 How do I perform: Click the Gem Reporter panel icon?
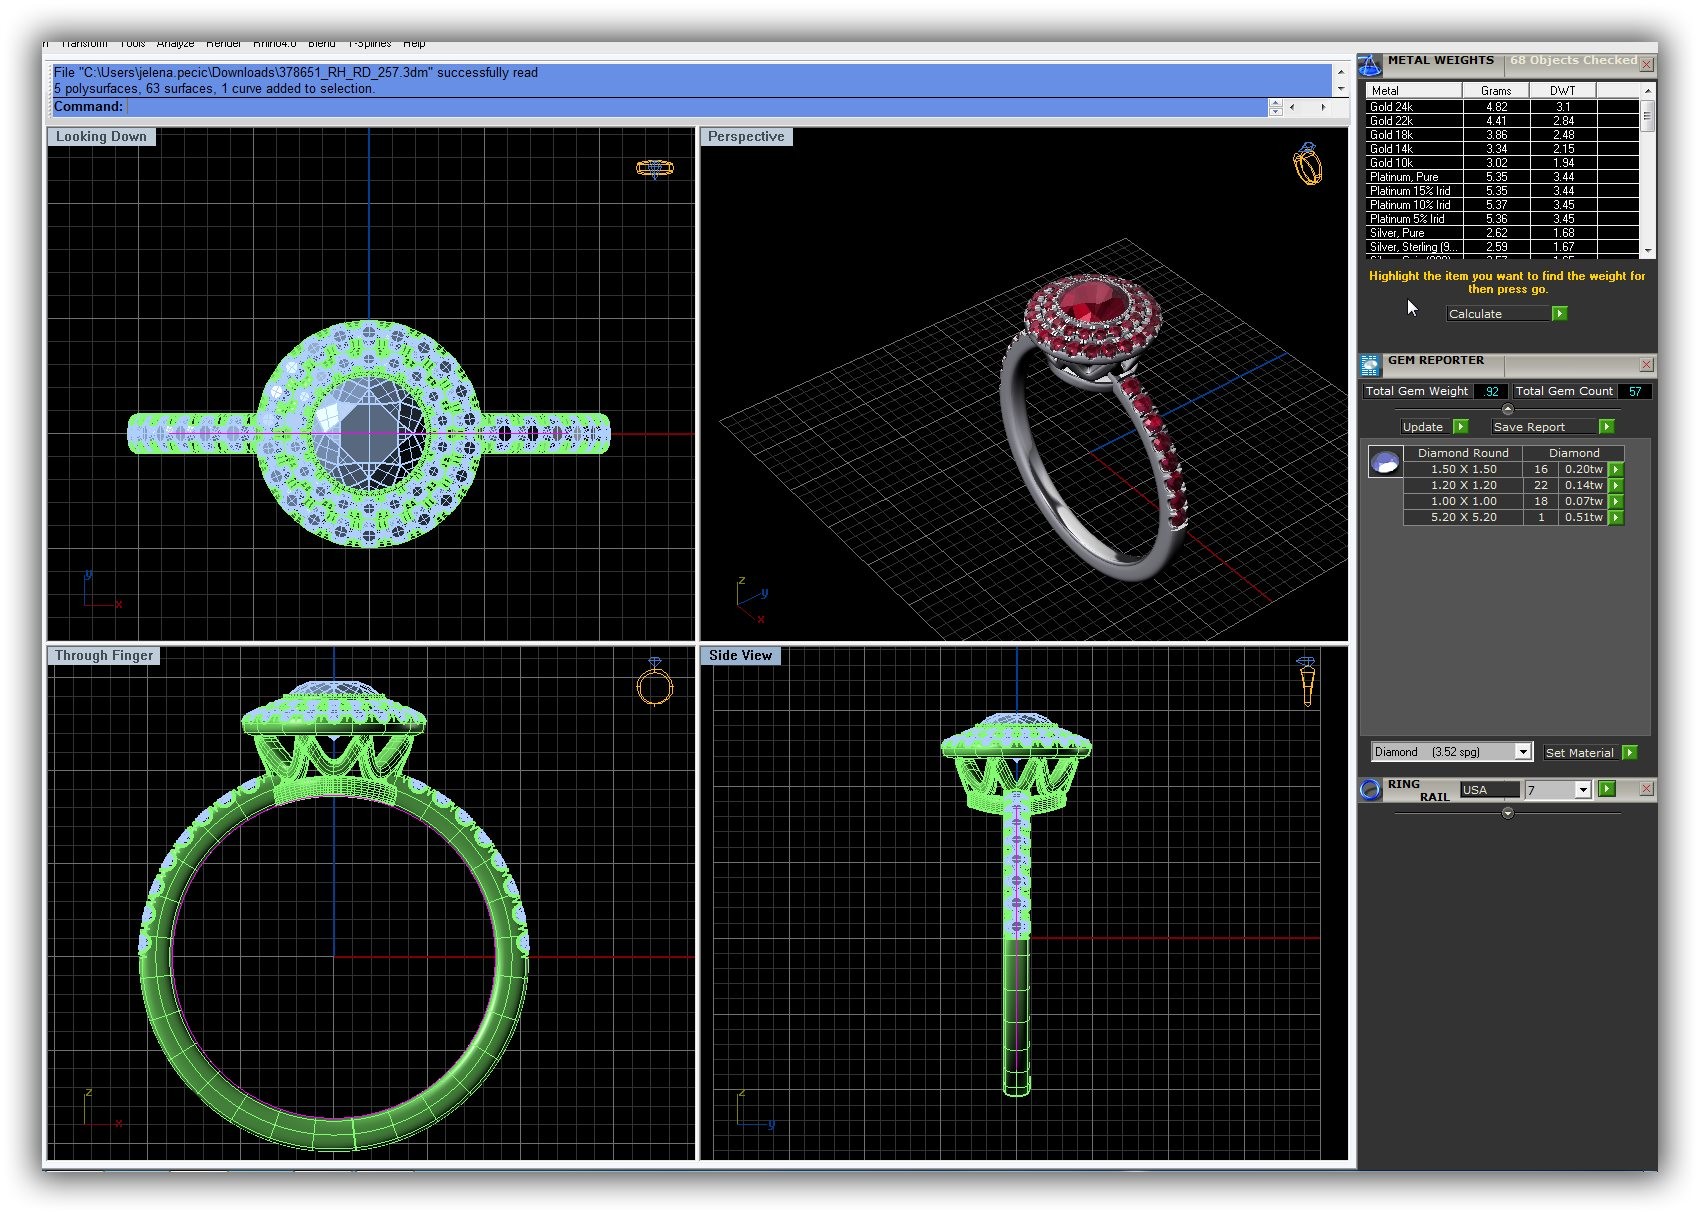(1370, 366)
